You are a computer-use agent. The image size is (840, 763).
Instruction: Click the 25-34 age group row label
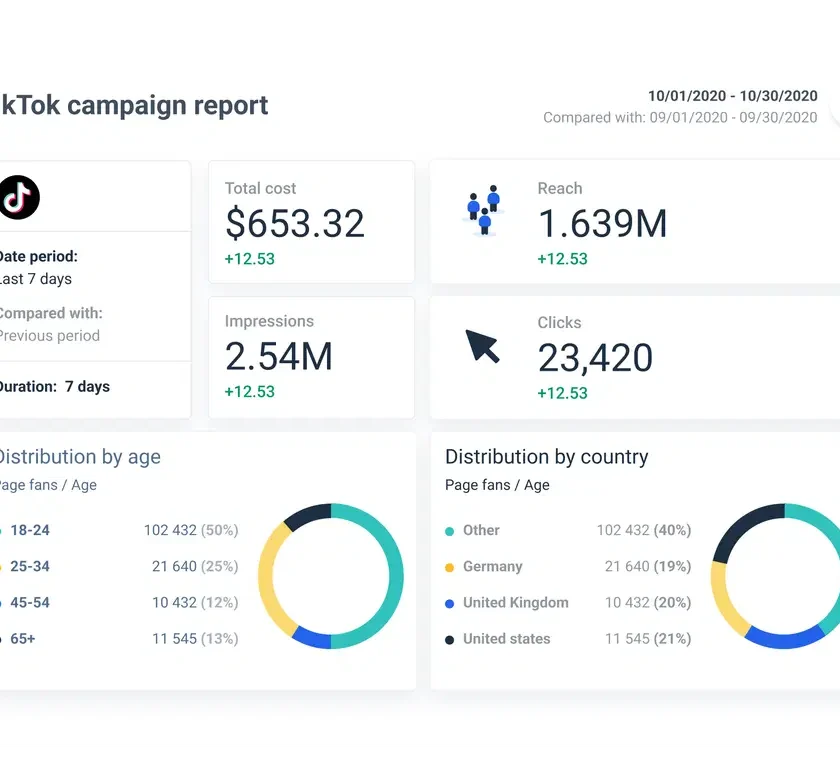coord(30,566)
